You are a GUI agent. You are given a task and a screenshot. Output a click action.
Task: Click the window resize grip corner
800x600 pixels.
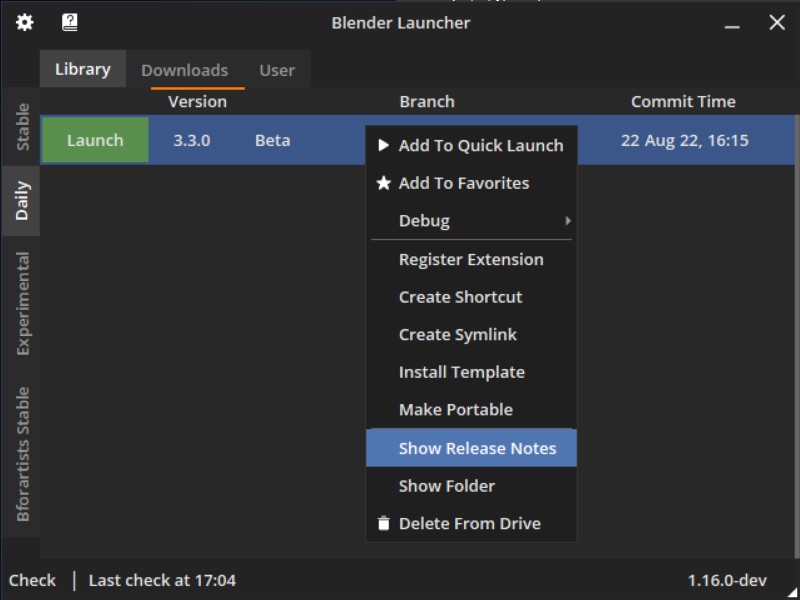[x=791, y=592]
